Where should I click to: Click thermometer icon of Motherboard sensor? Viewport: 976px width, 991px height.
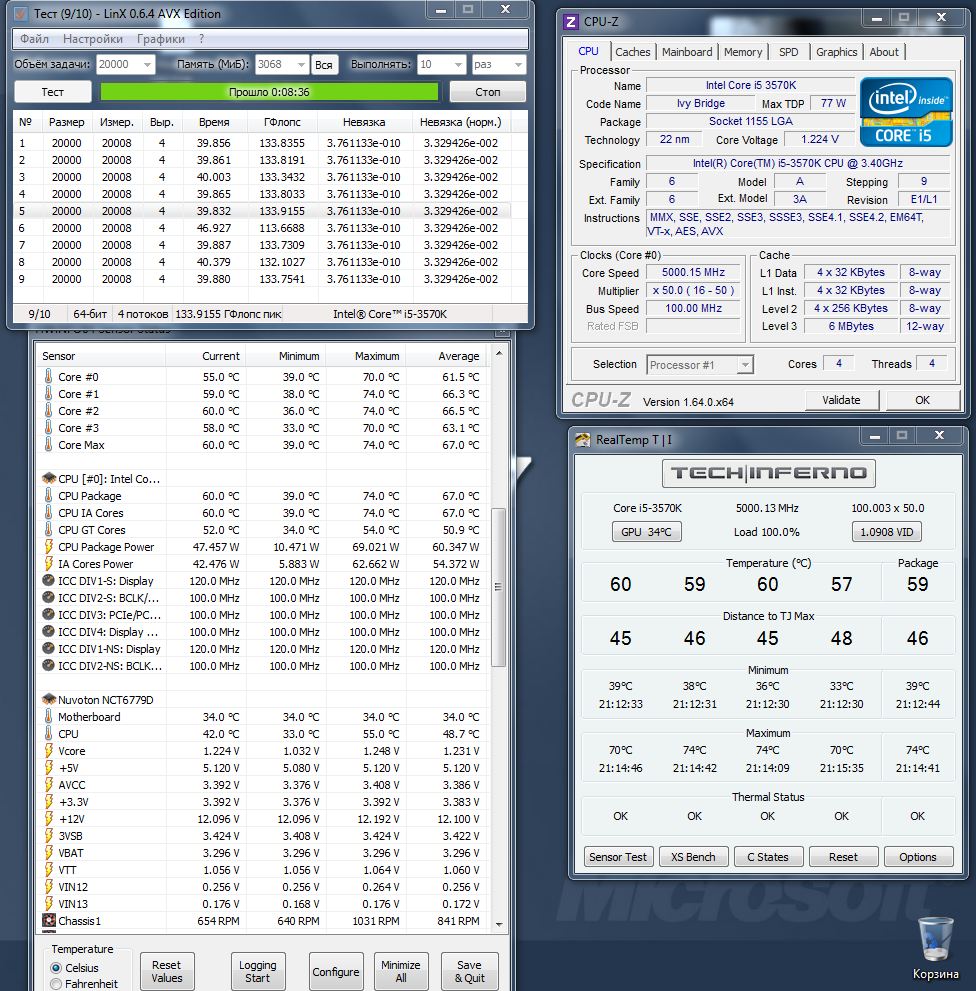tap(49, 717)
